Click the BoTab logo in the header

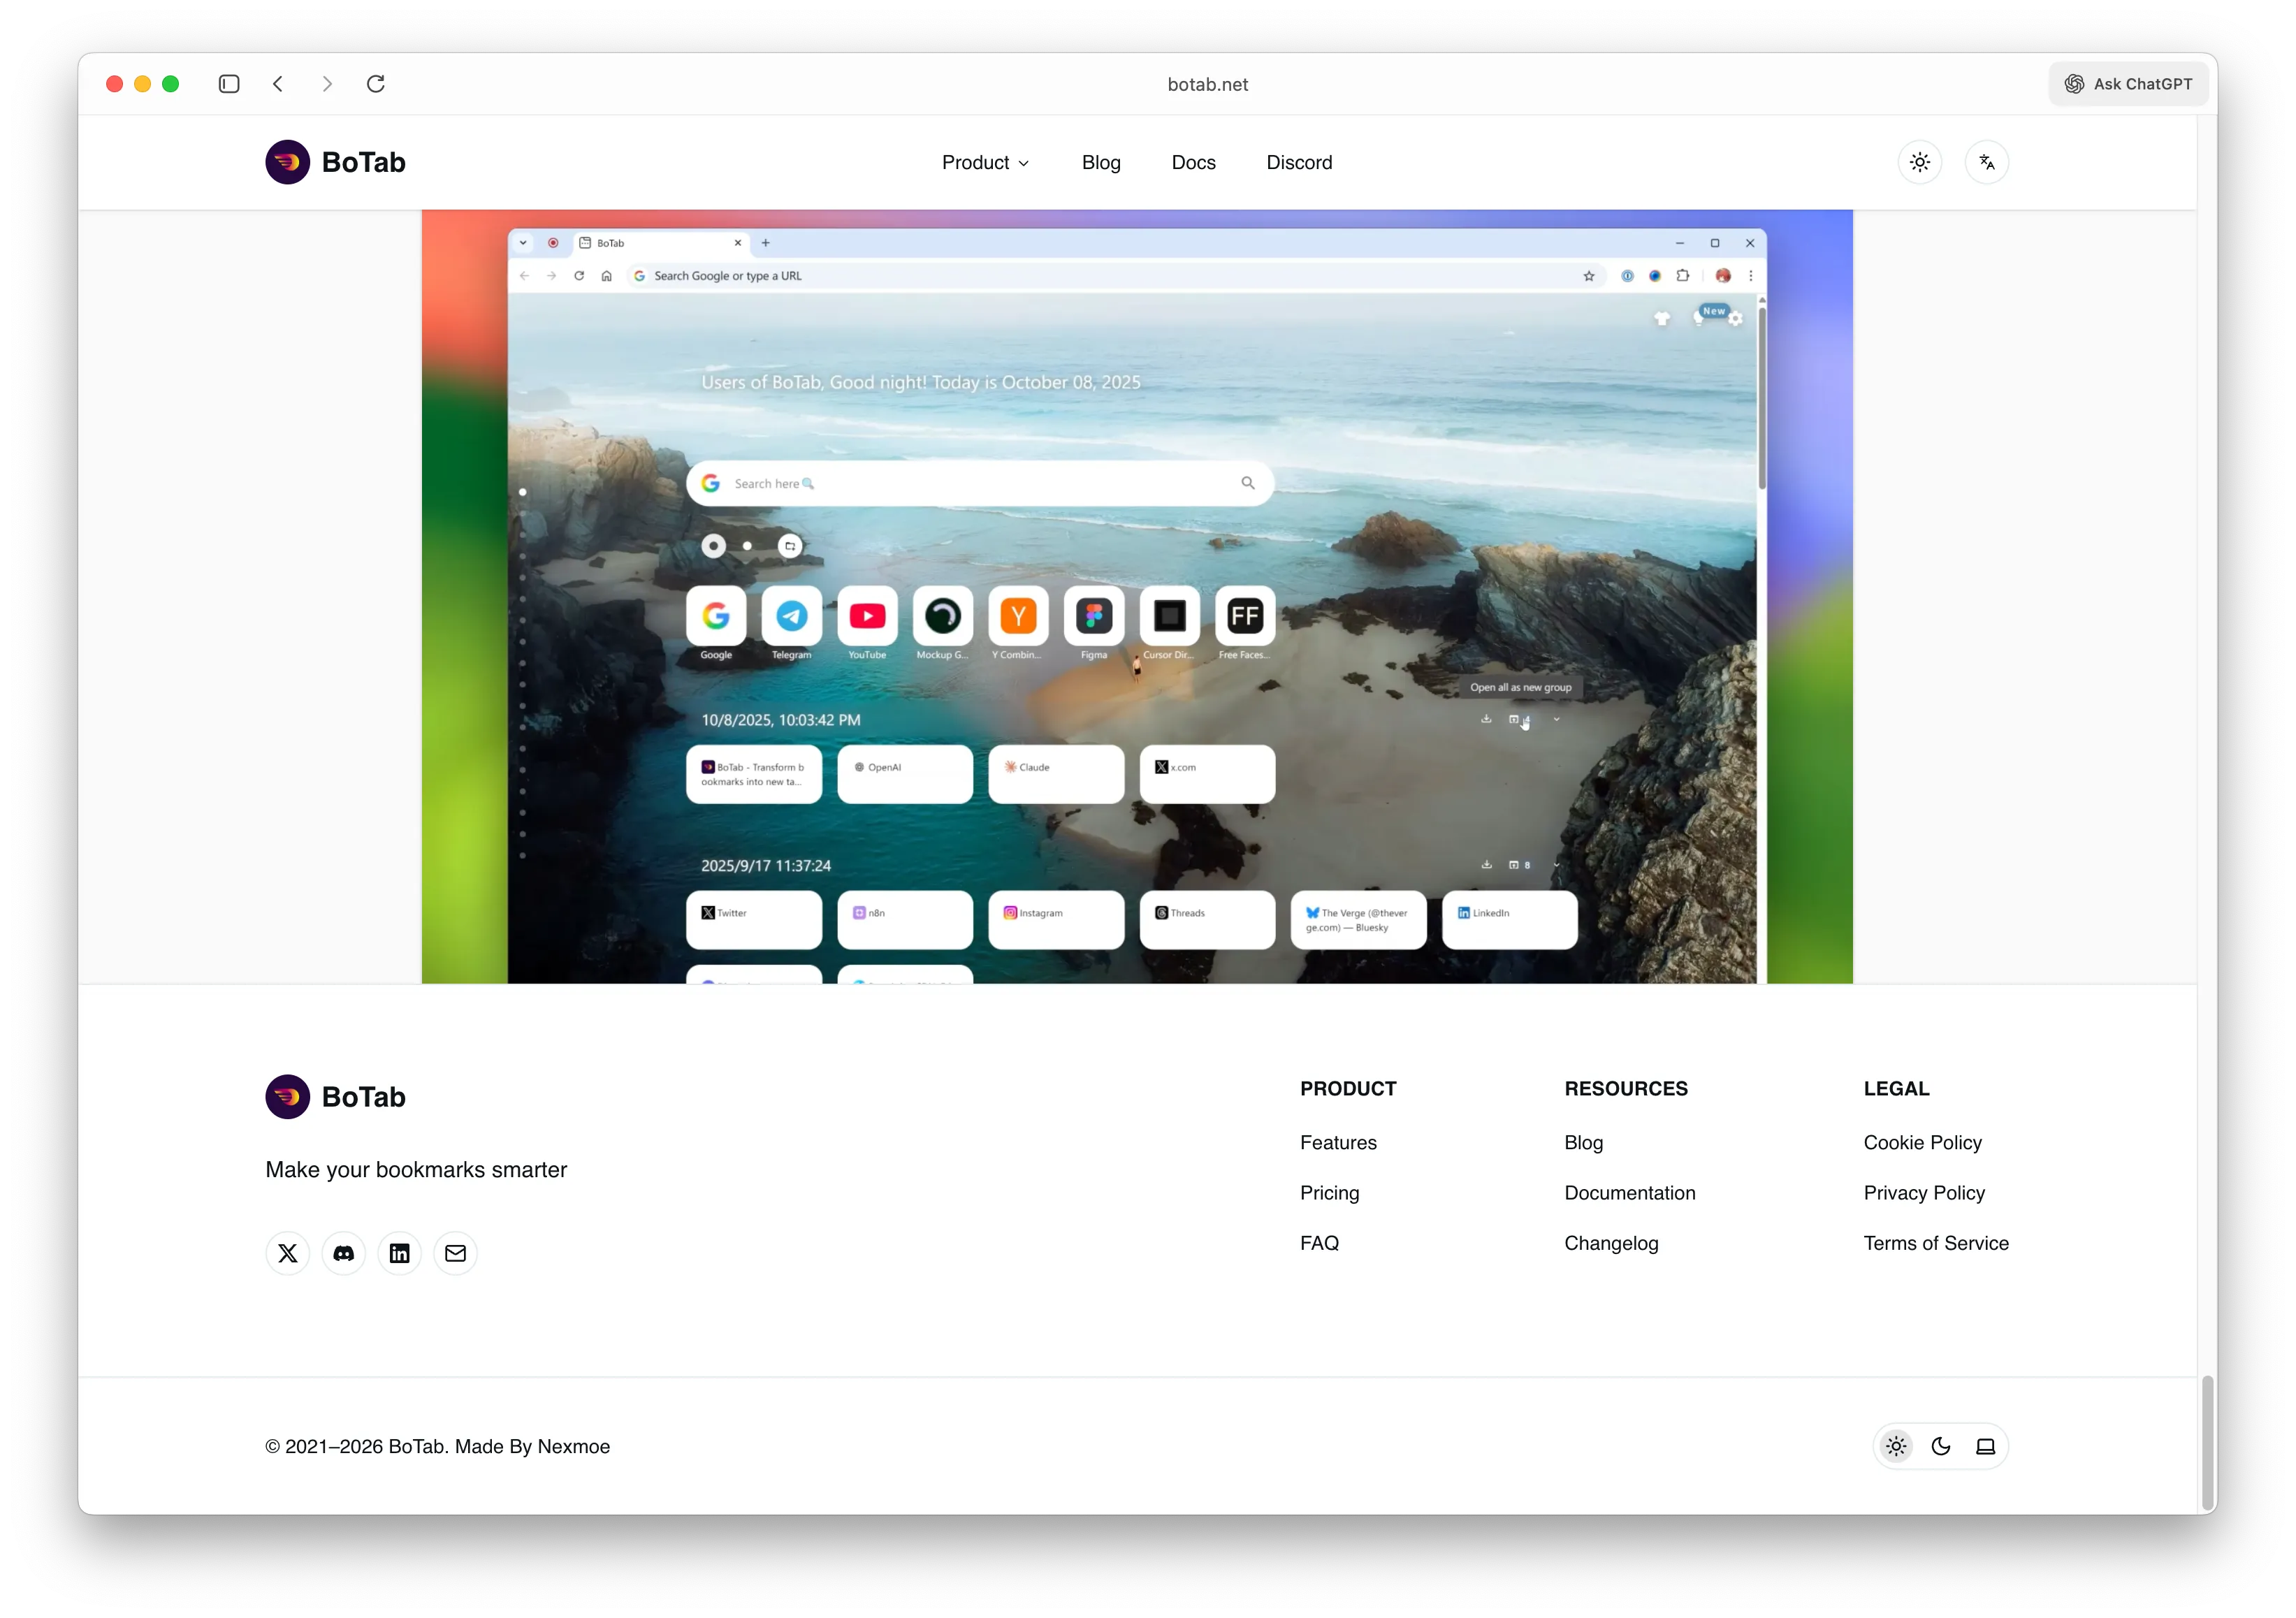click(x=334, y=162)
